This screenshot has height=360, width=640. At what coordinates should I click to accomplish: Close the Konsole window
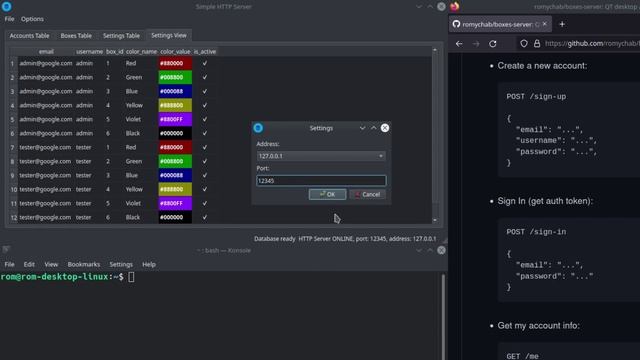pyautogui.click(x=441, y=250)
